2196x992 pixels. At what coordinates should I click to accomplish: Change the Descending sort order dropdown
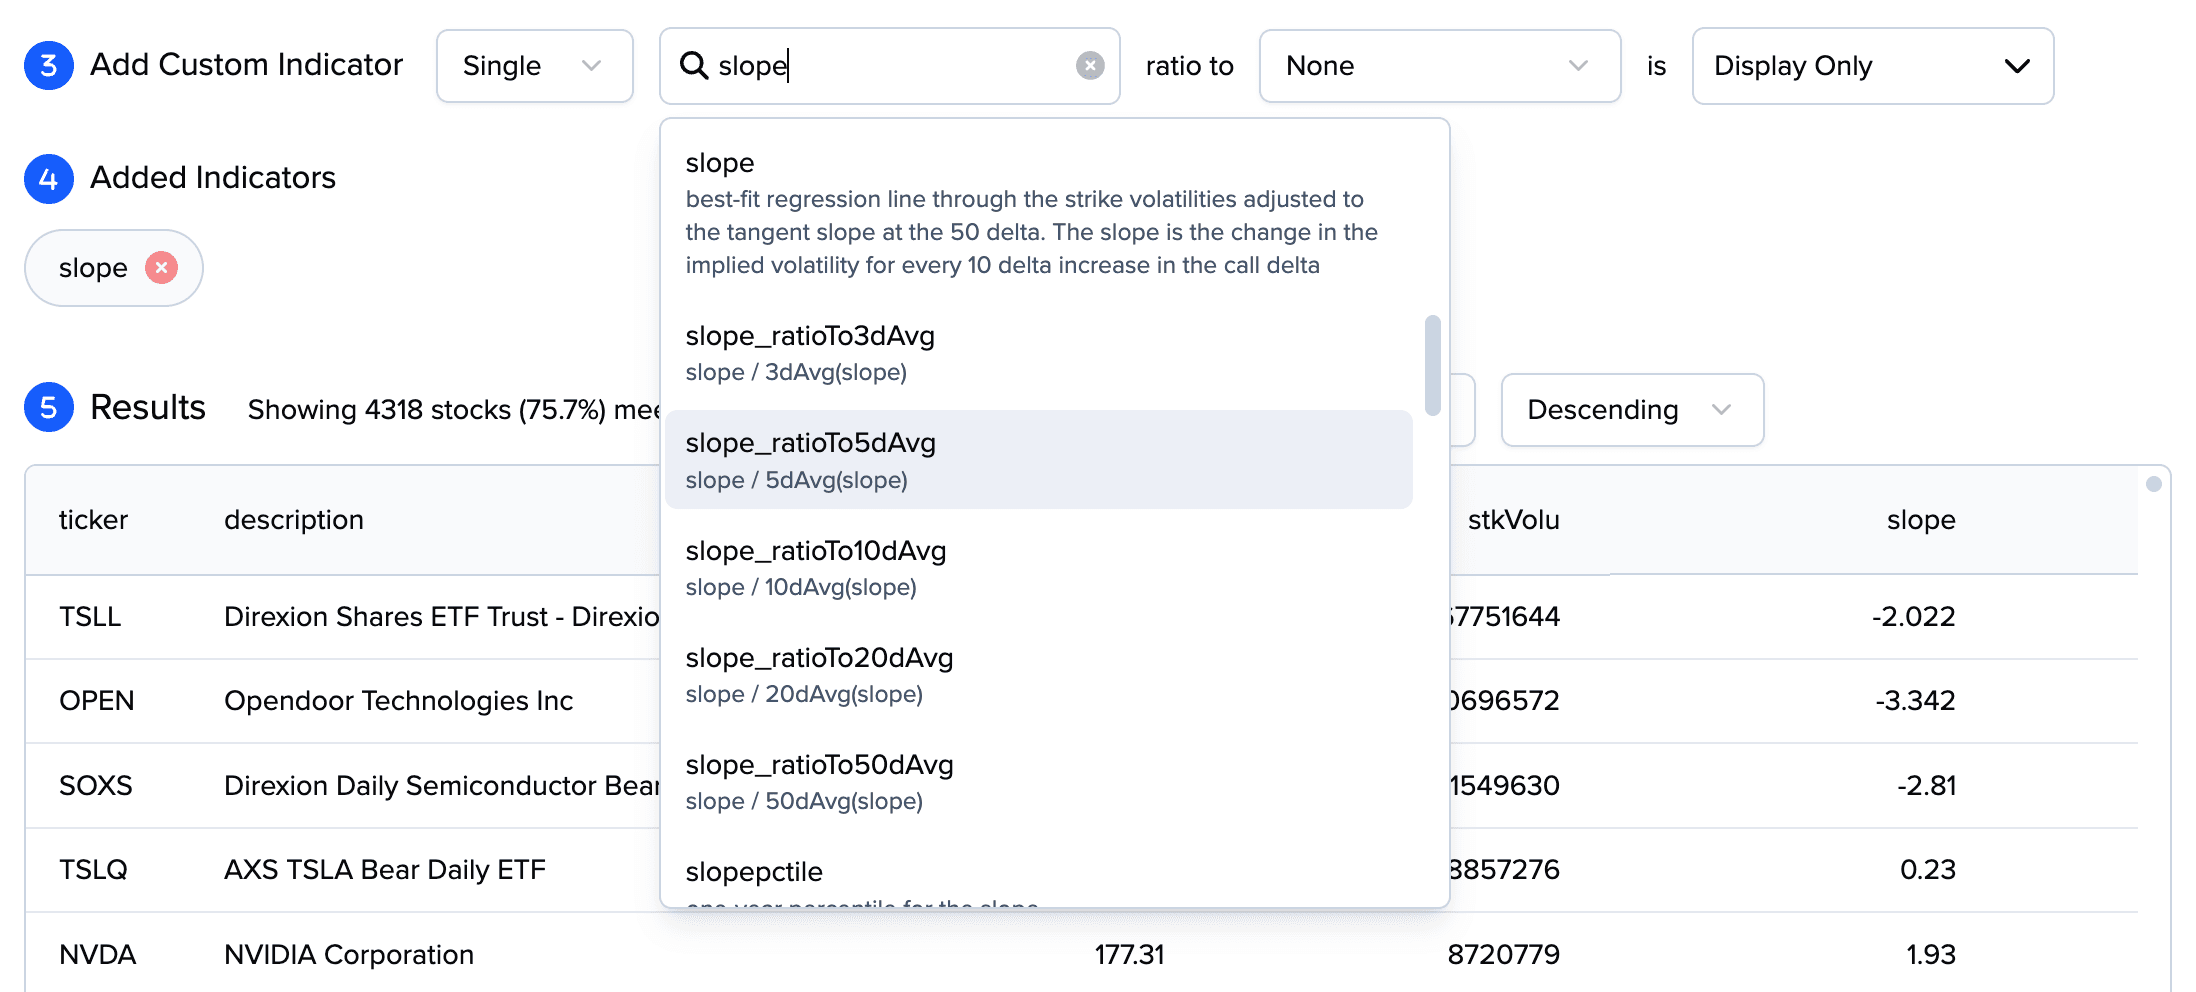click(x=1632, y=410)
